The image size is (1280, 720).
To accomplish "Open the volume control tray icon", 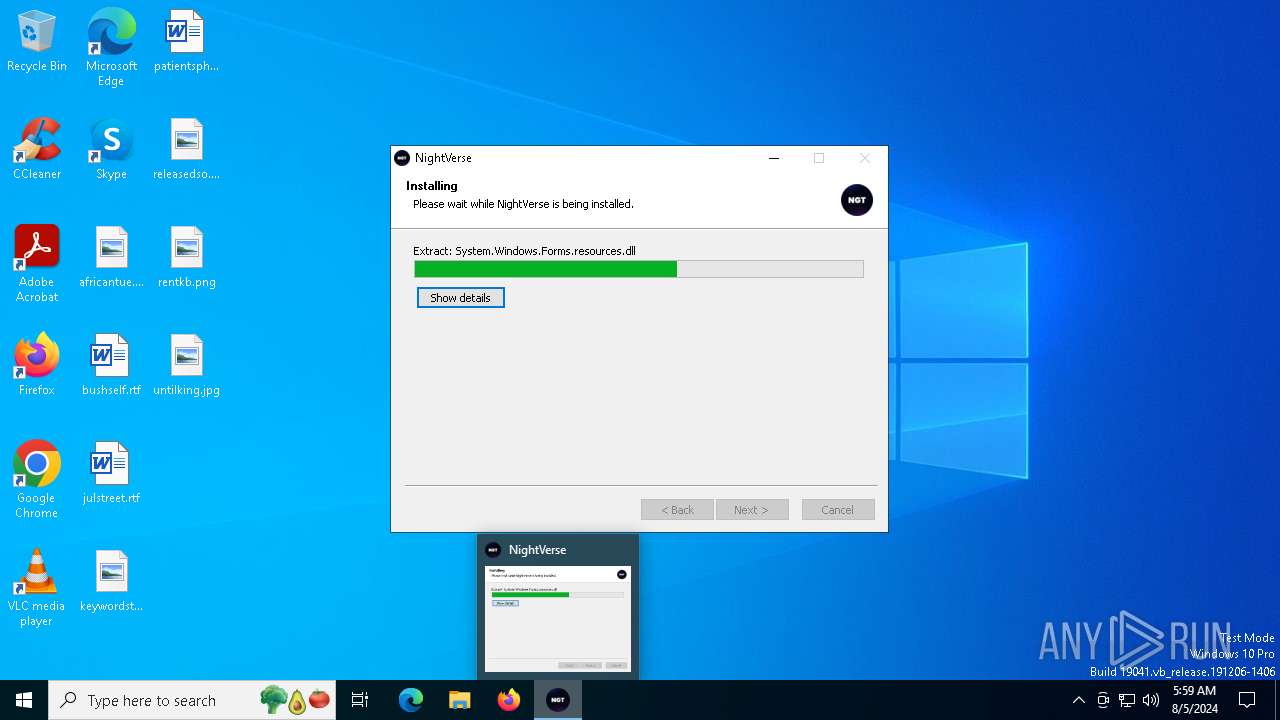I will [1151, 700].
